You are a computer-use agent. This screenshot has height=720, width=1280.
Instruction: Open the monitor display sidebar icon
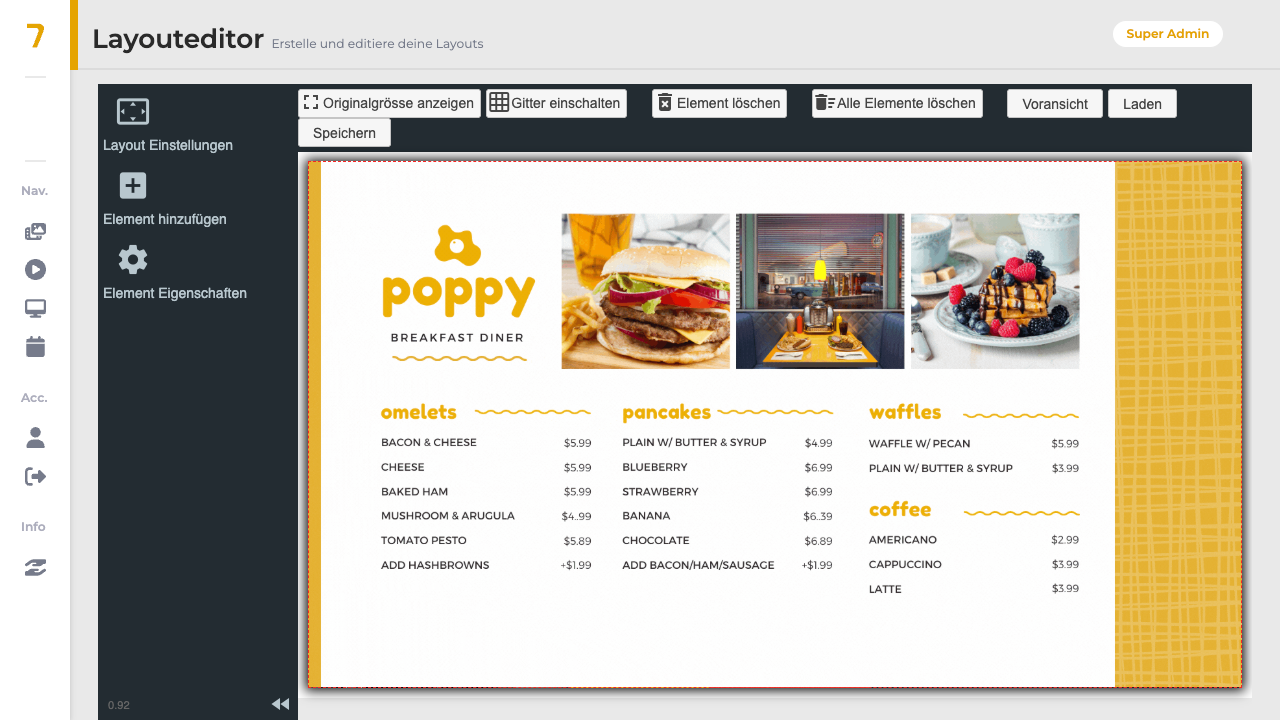[35, 309]
